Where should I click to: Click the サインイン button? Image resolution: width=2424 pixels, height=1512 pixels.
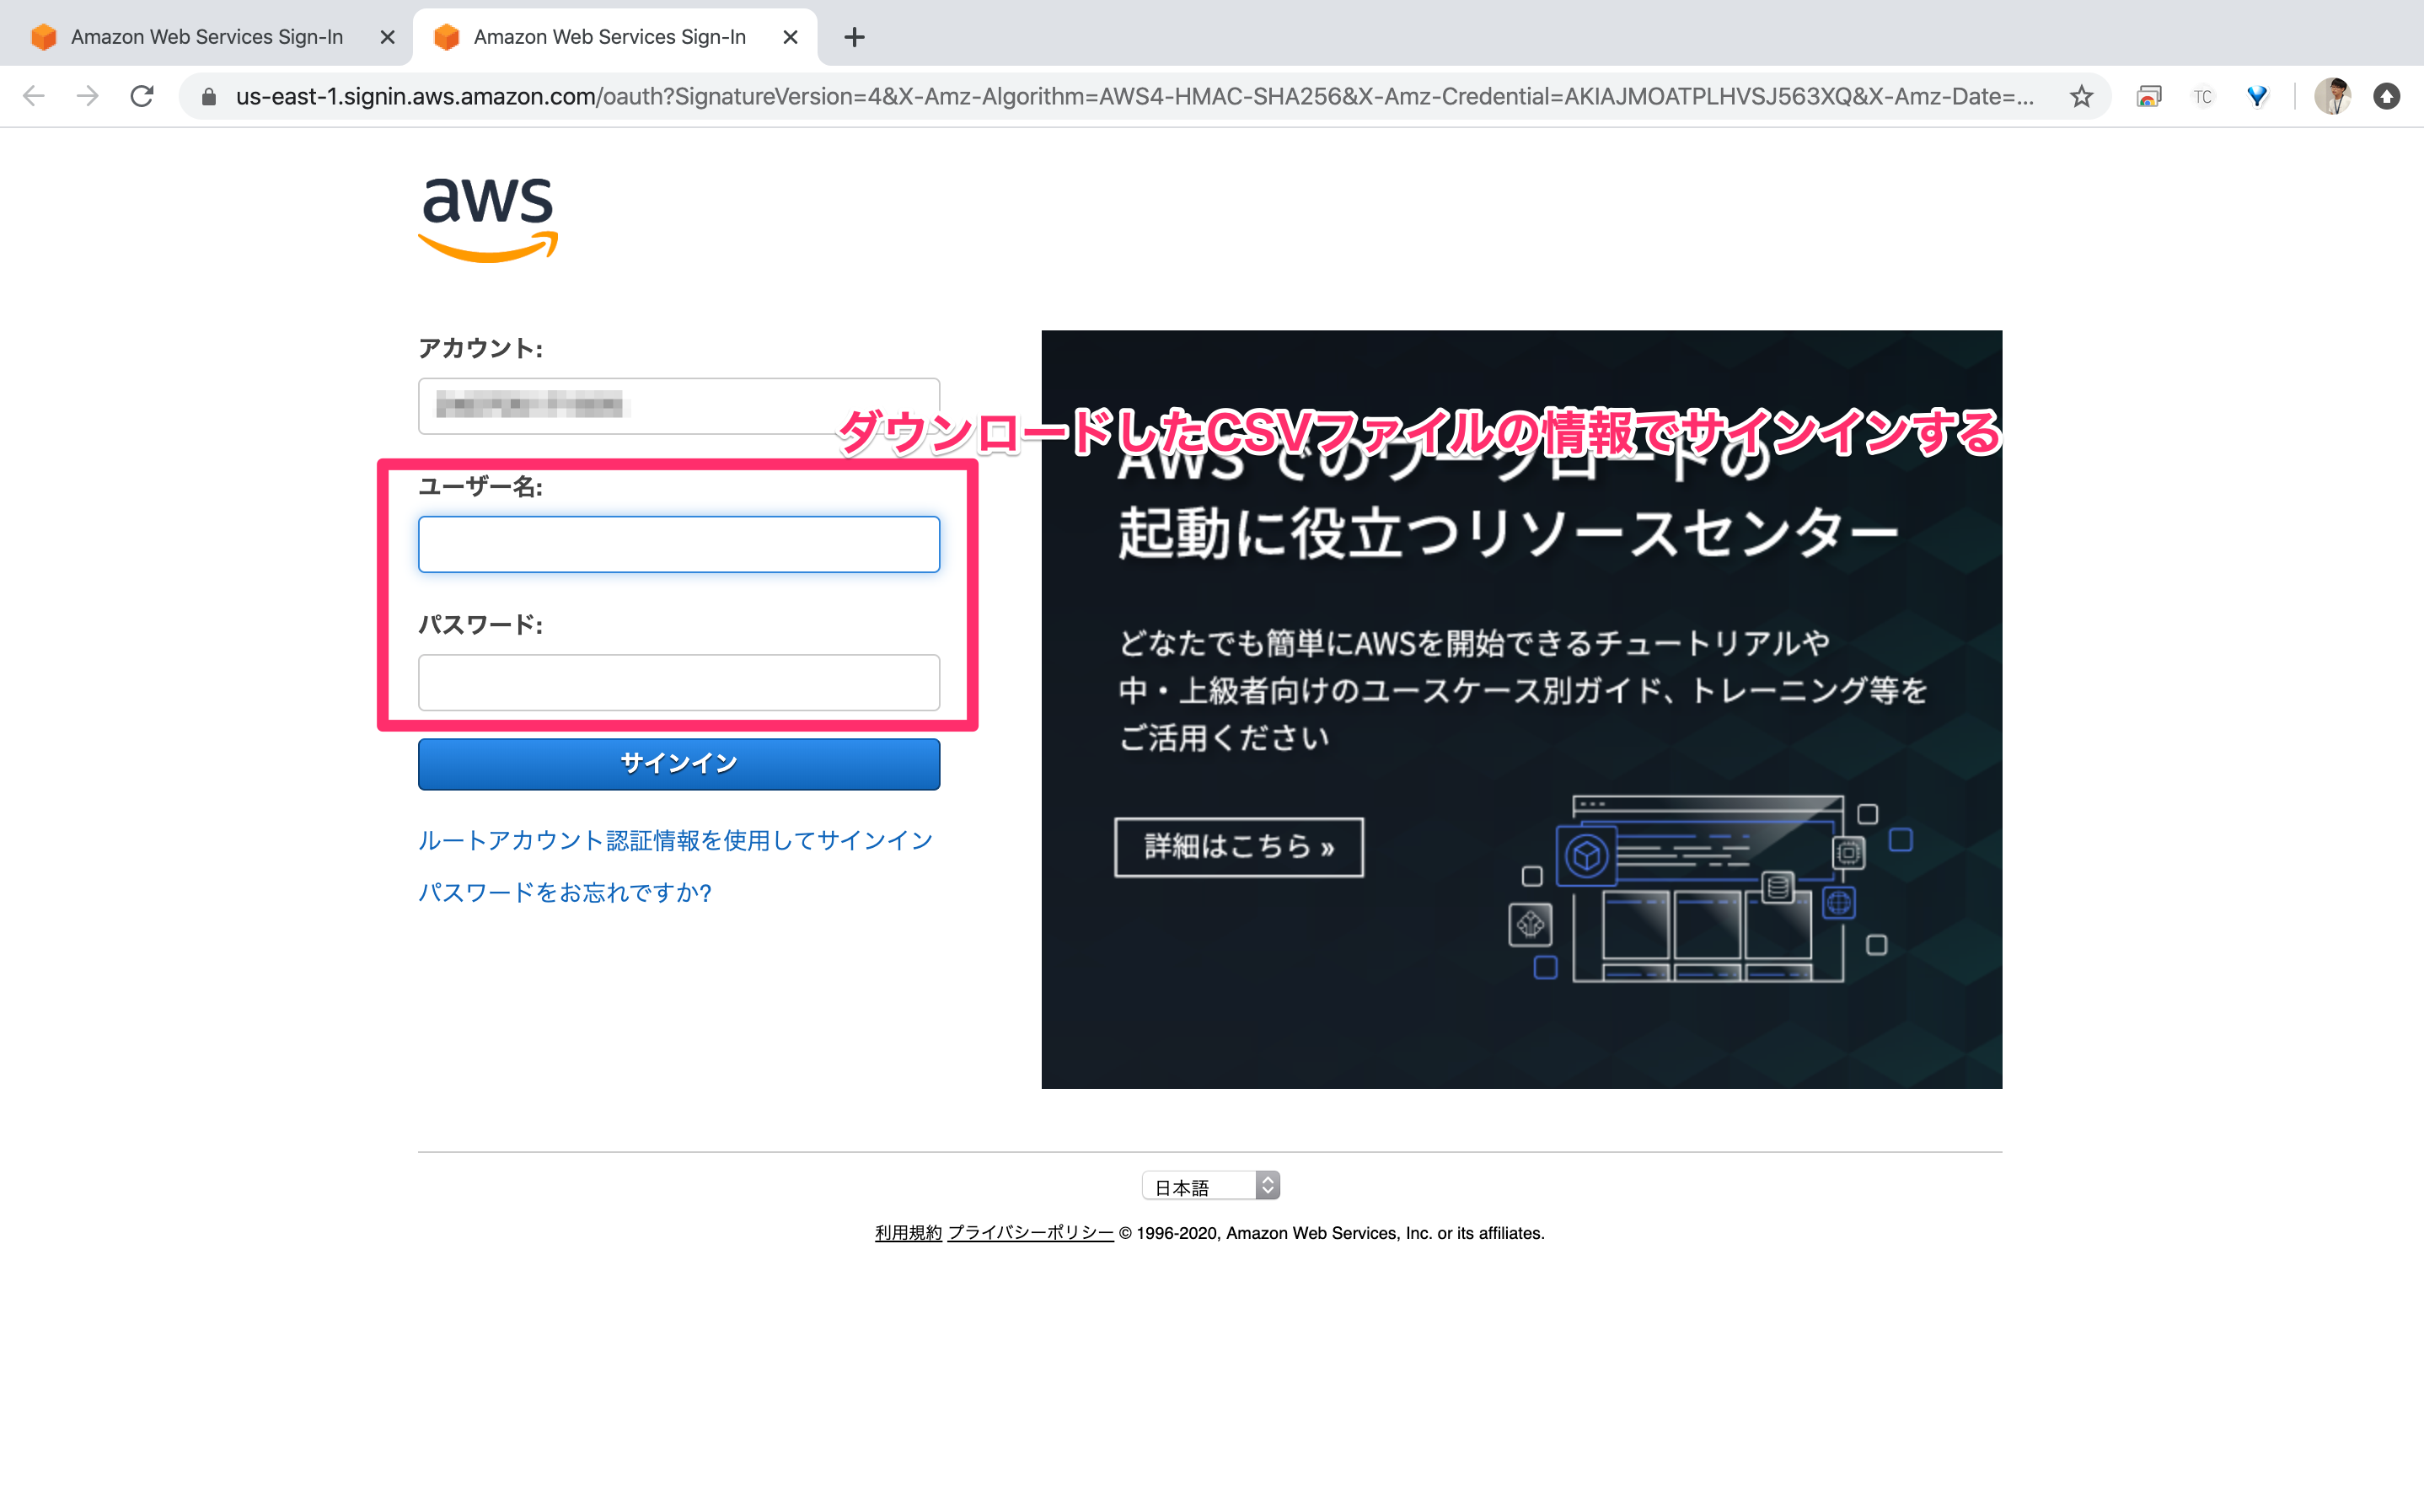click(x=678, y=763)
